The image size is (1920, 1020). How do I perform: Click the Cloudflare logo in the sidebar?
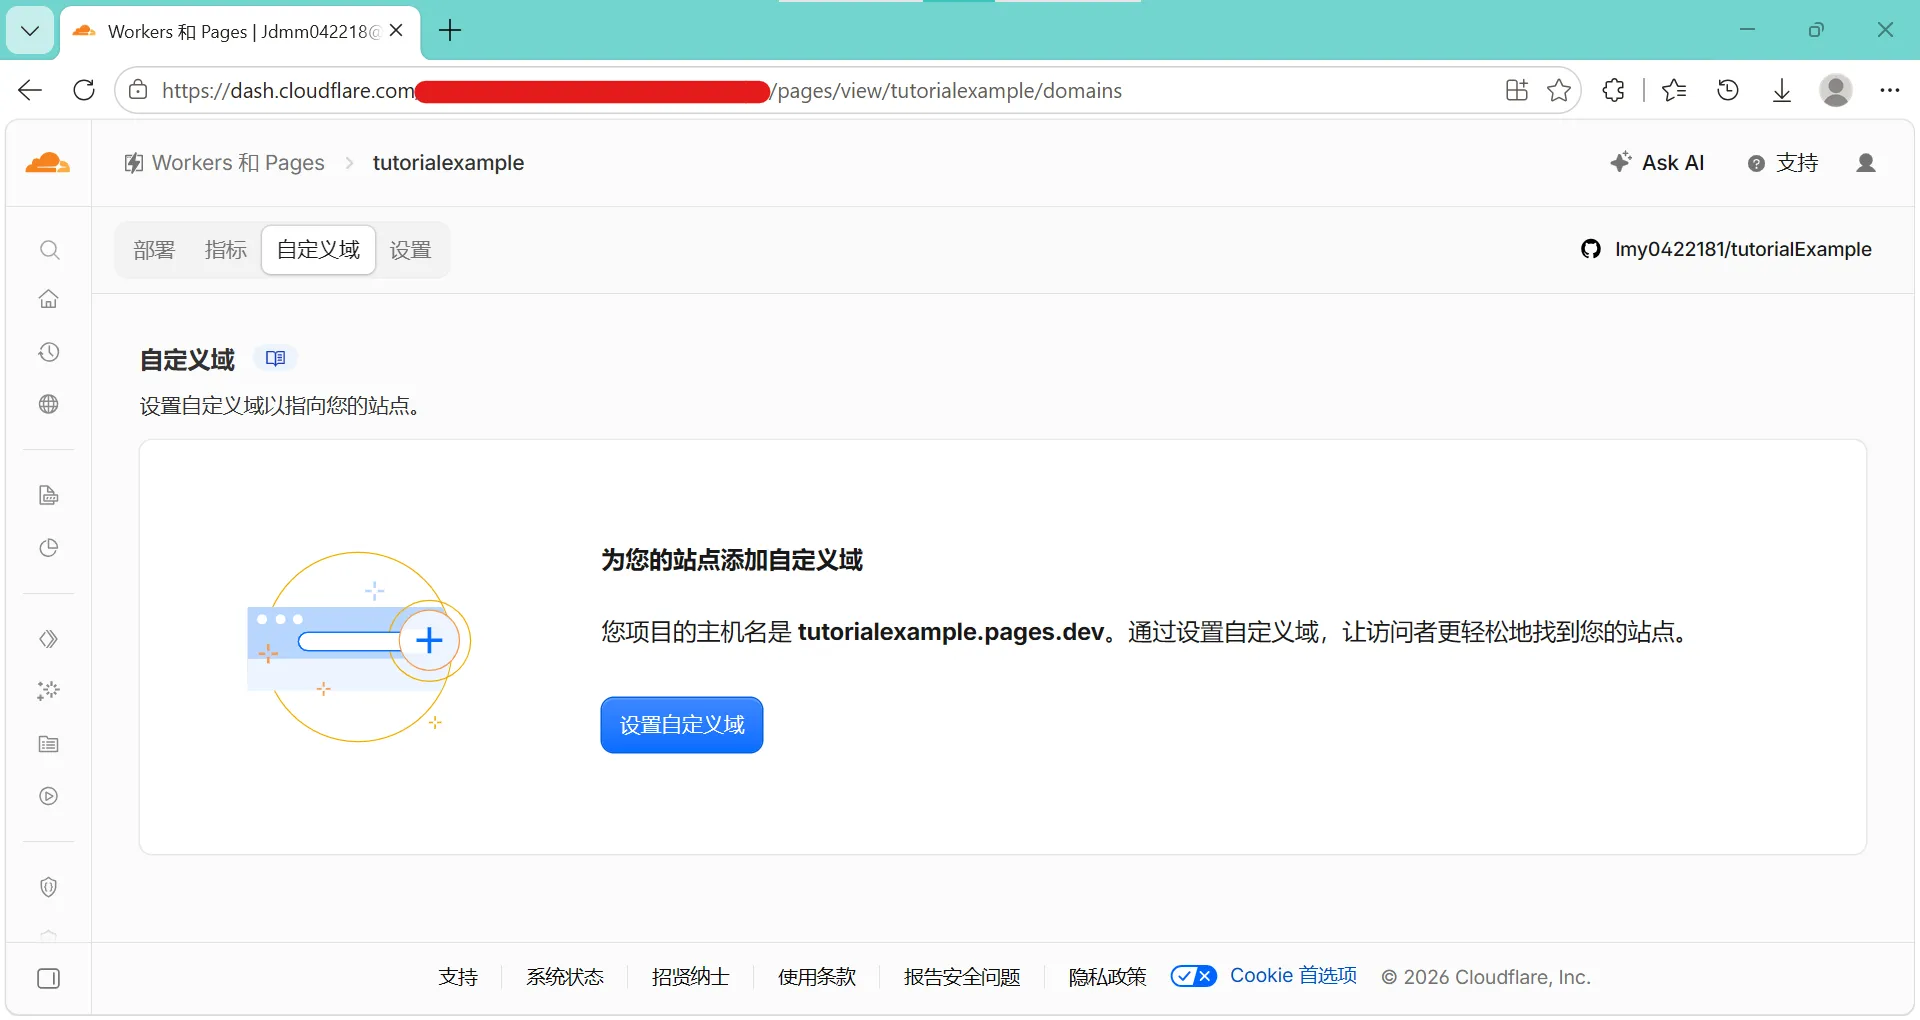click(48, 163)
